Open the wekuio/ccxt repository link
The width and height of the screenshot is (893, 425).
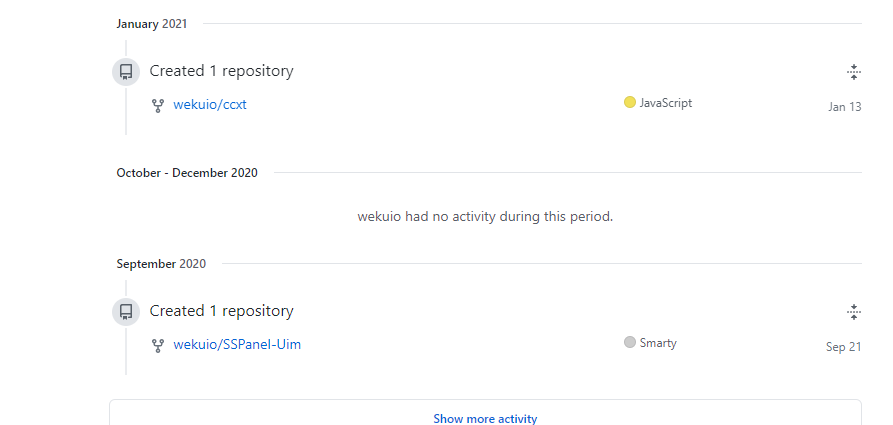210,105
